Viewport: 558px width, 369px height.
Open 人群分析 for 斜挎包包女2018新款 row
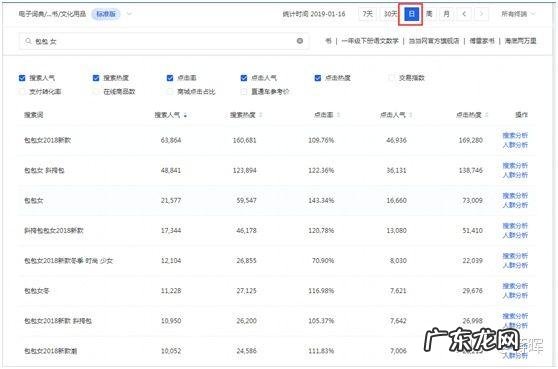[x=515, y=235]
